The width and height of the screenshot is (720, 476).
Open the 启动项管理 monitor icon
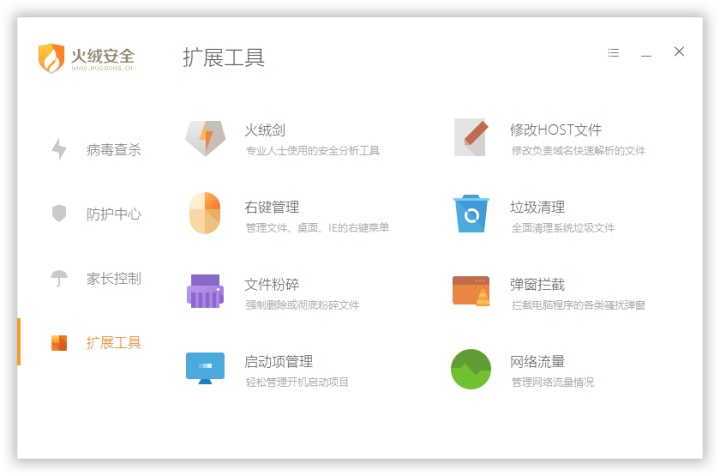tap(205, 368)
